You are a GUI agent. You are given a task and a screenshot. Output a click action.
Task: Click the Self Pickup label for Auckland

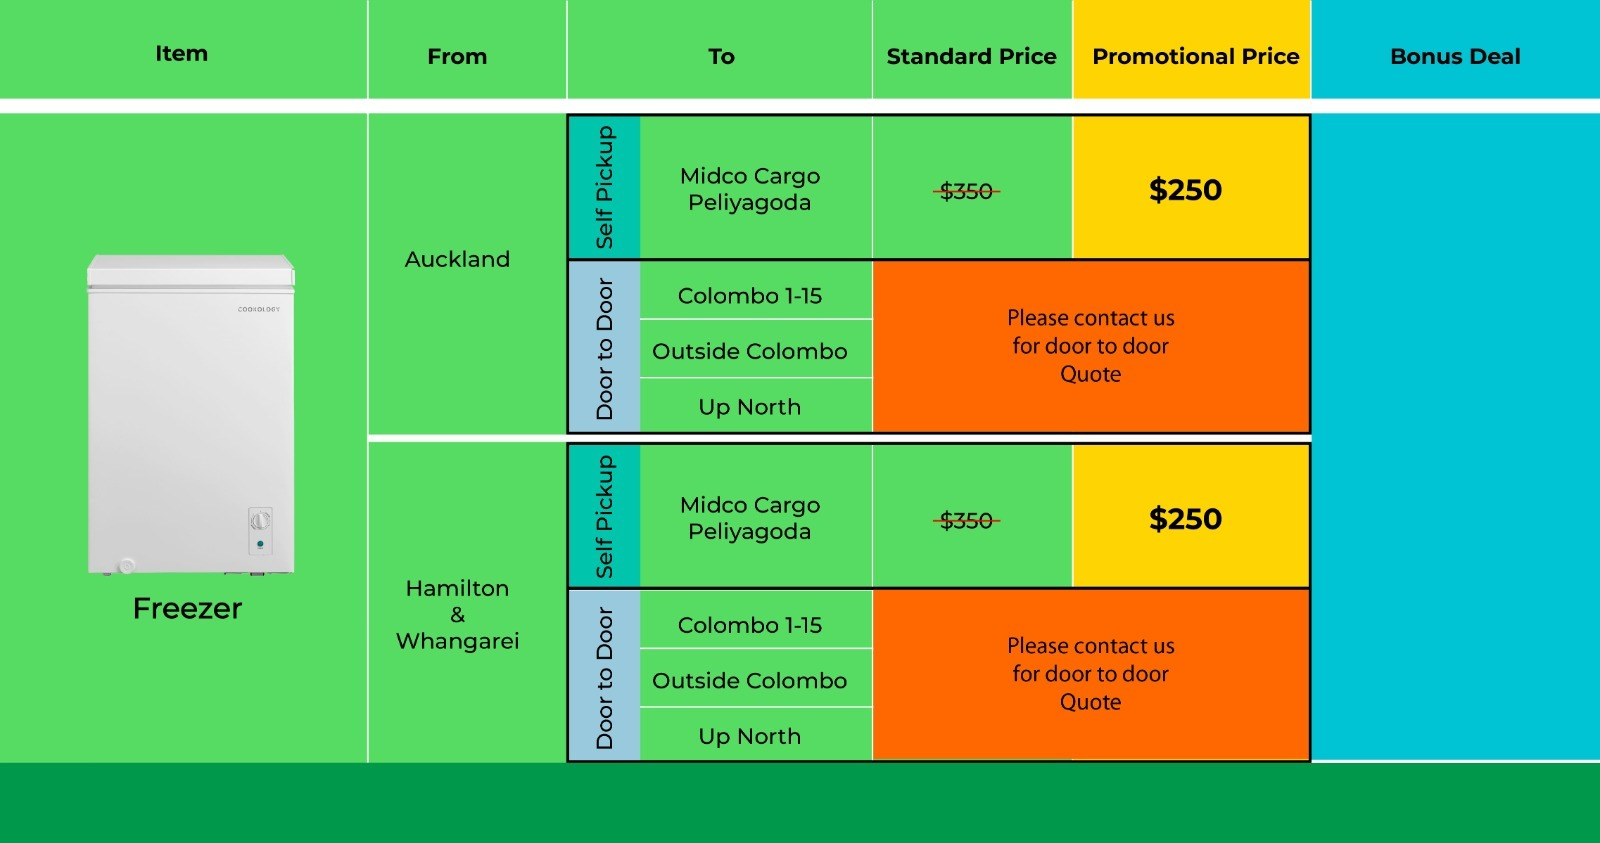[x=604, y=187]
